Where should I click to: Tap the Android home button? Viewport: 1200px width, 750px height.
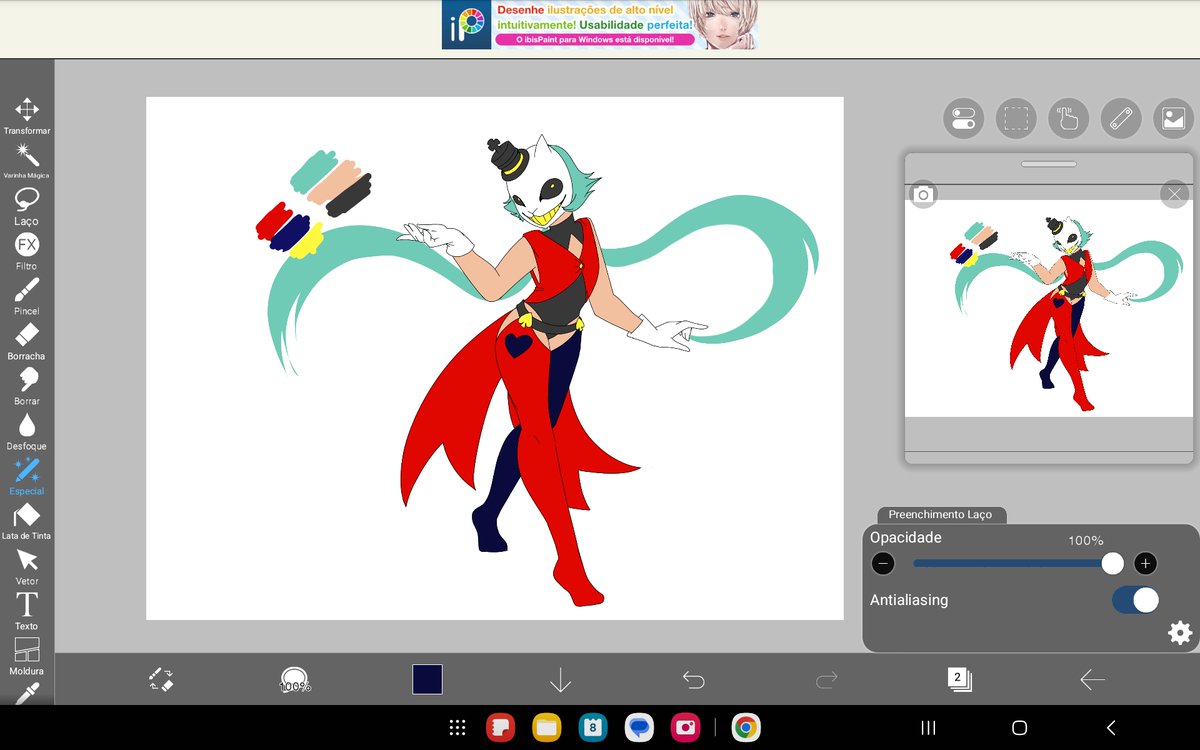[x=1019, y=728]
